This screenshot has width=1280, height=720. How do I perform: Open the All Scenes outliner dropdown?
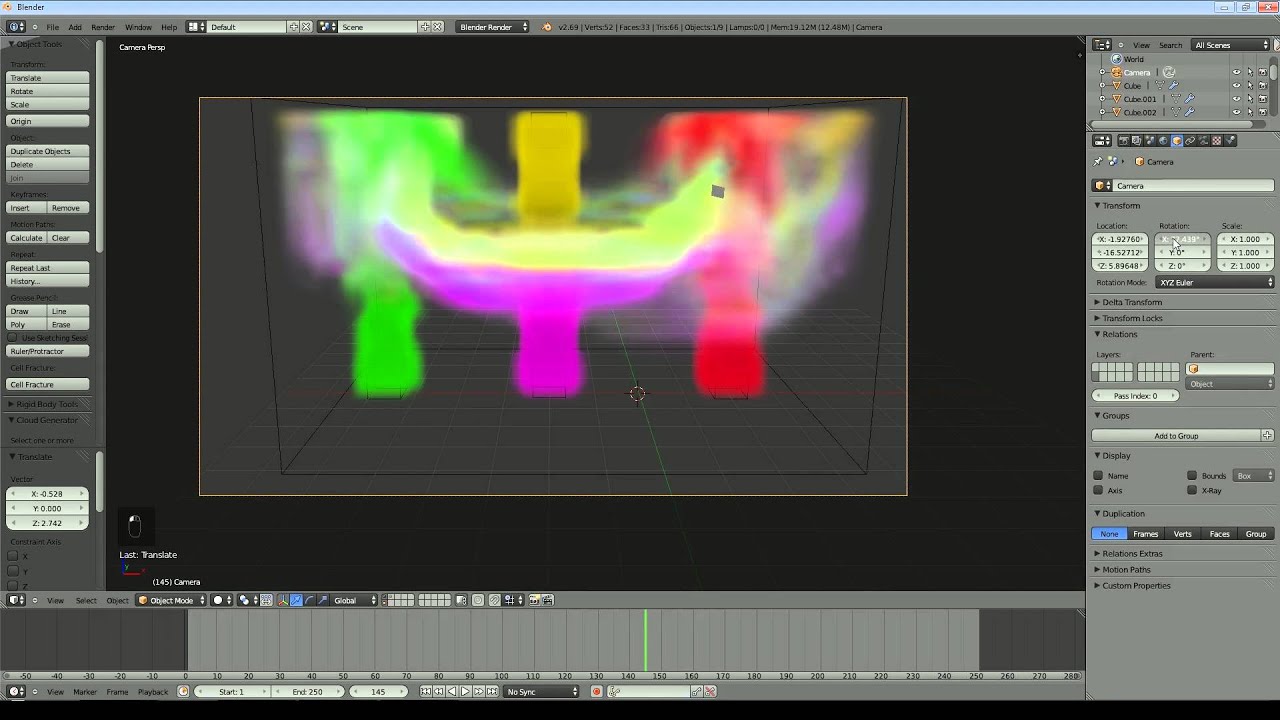point(1230,45)
